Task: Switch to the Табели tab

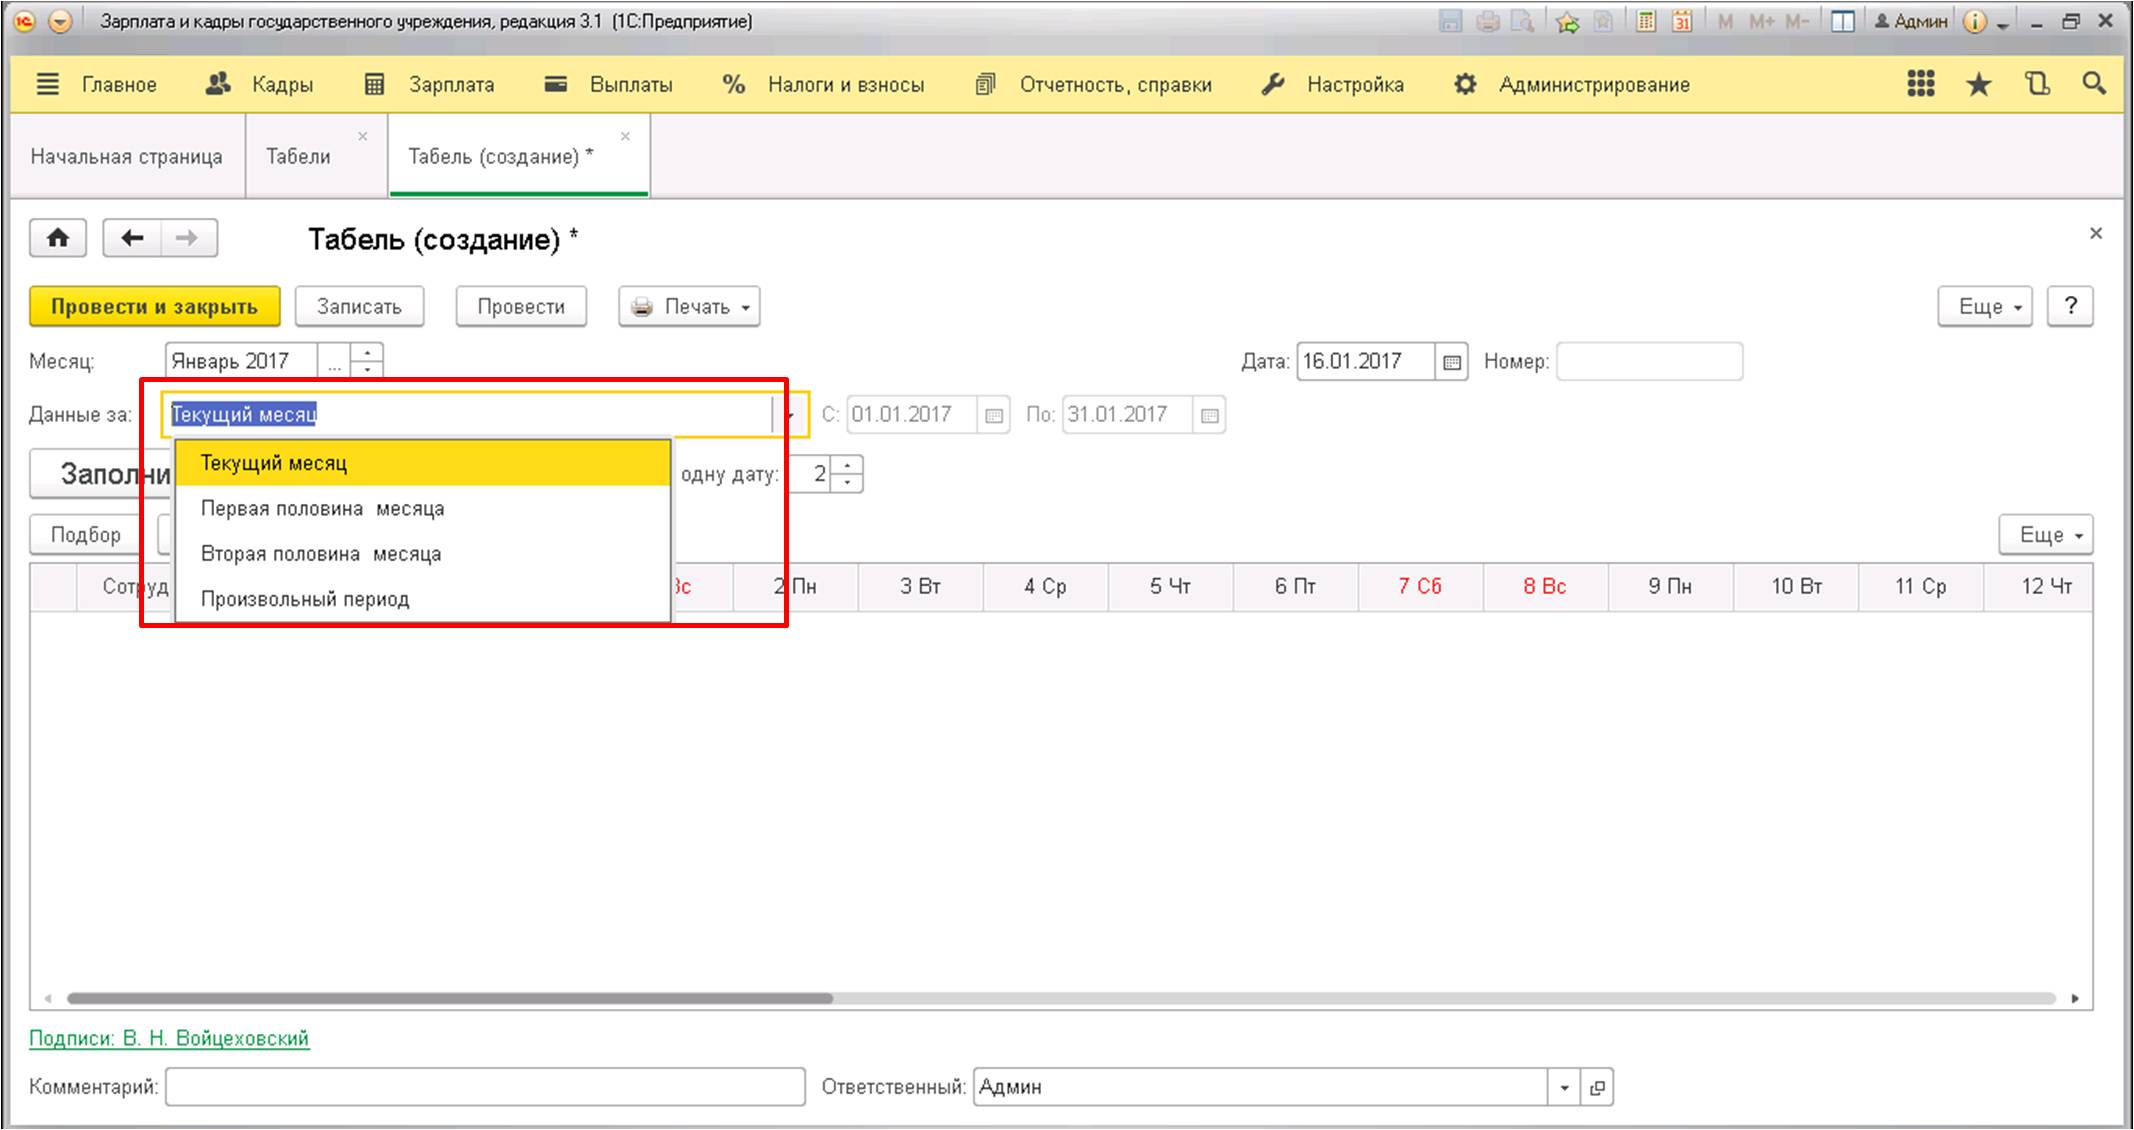Action: coord(298,157)
